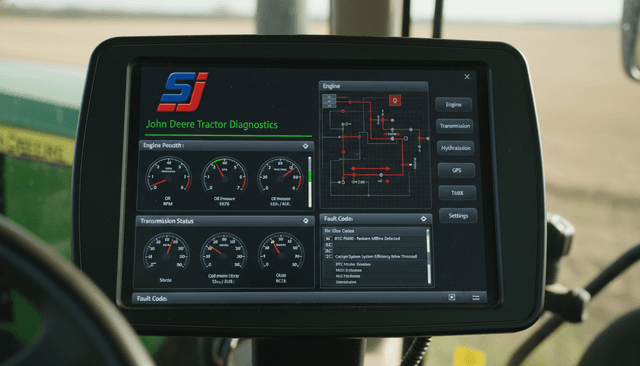Viewport: 640px width, 366px height.
Task: Open the Transmission section button
Action: click(455, 126)
